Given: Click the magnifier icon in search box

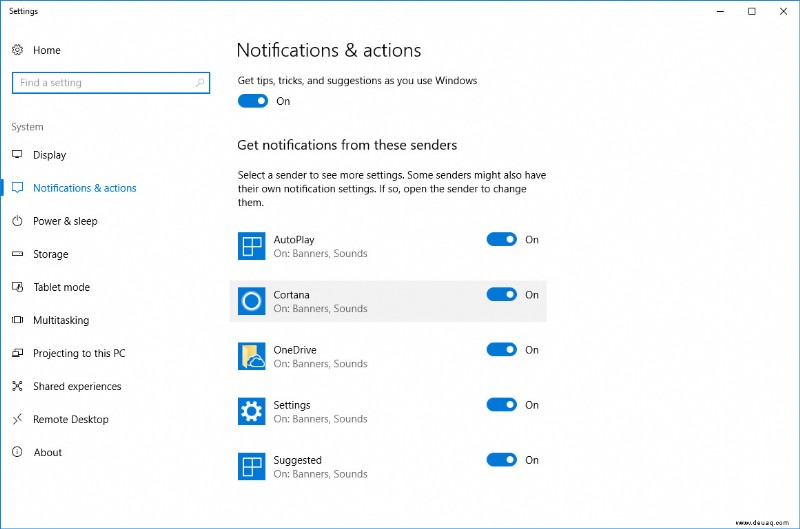Looking at the screenshot, I should [200, 82].
